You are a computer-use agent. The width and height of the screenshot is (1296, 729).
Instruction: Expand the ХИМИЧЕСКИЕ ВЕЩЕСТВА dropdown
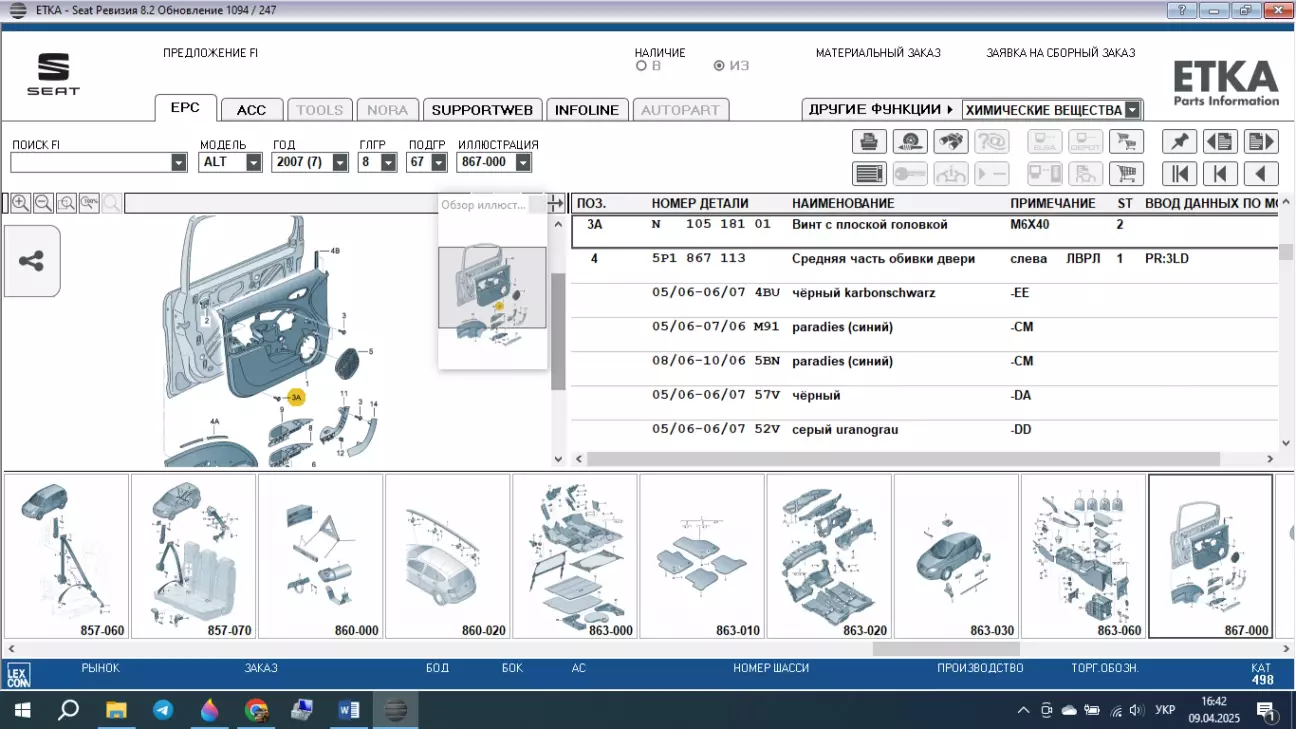click(1132, 110)
